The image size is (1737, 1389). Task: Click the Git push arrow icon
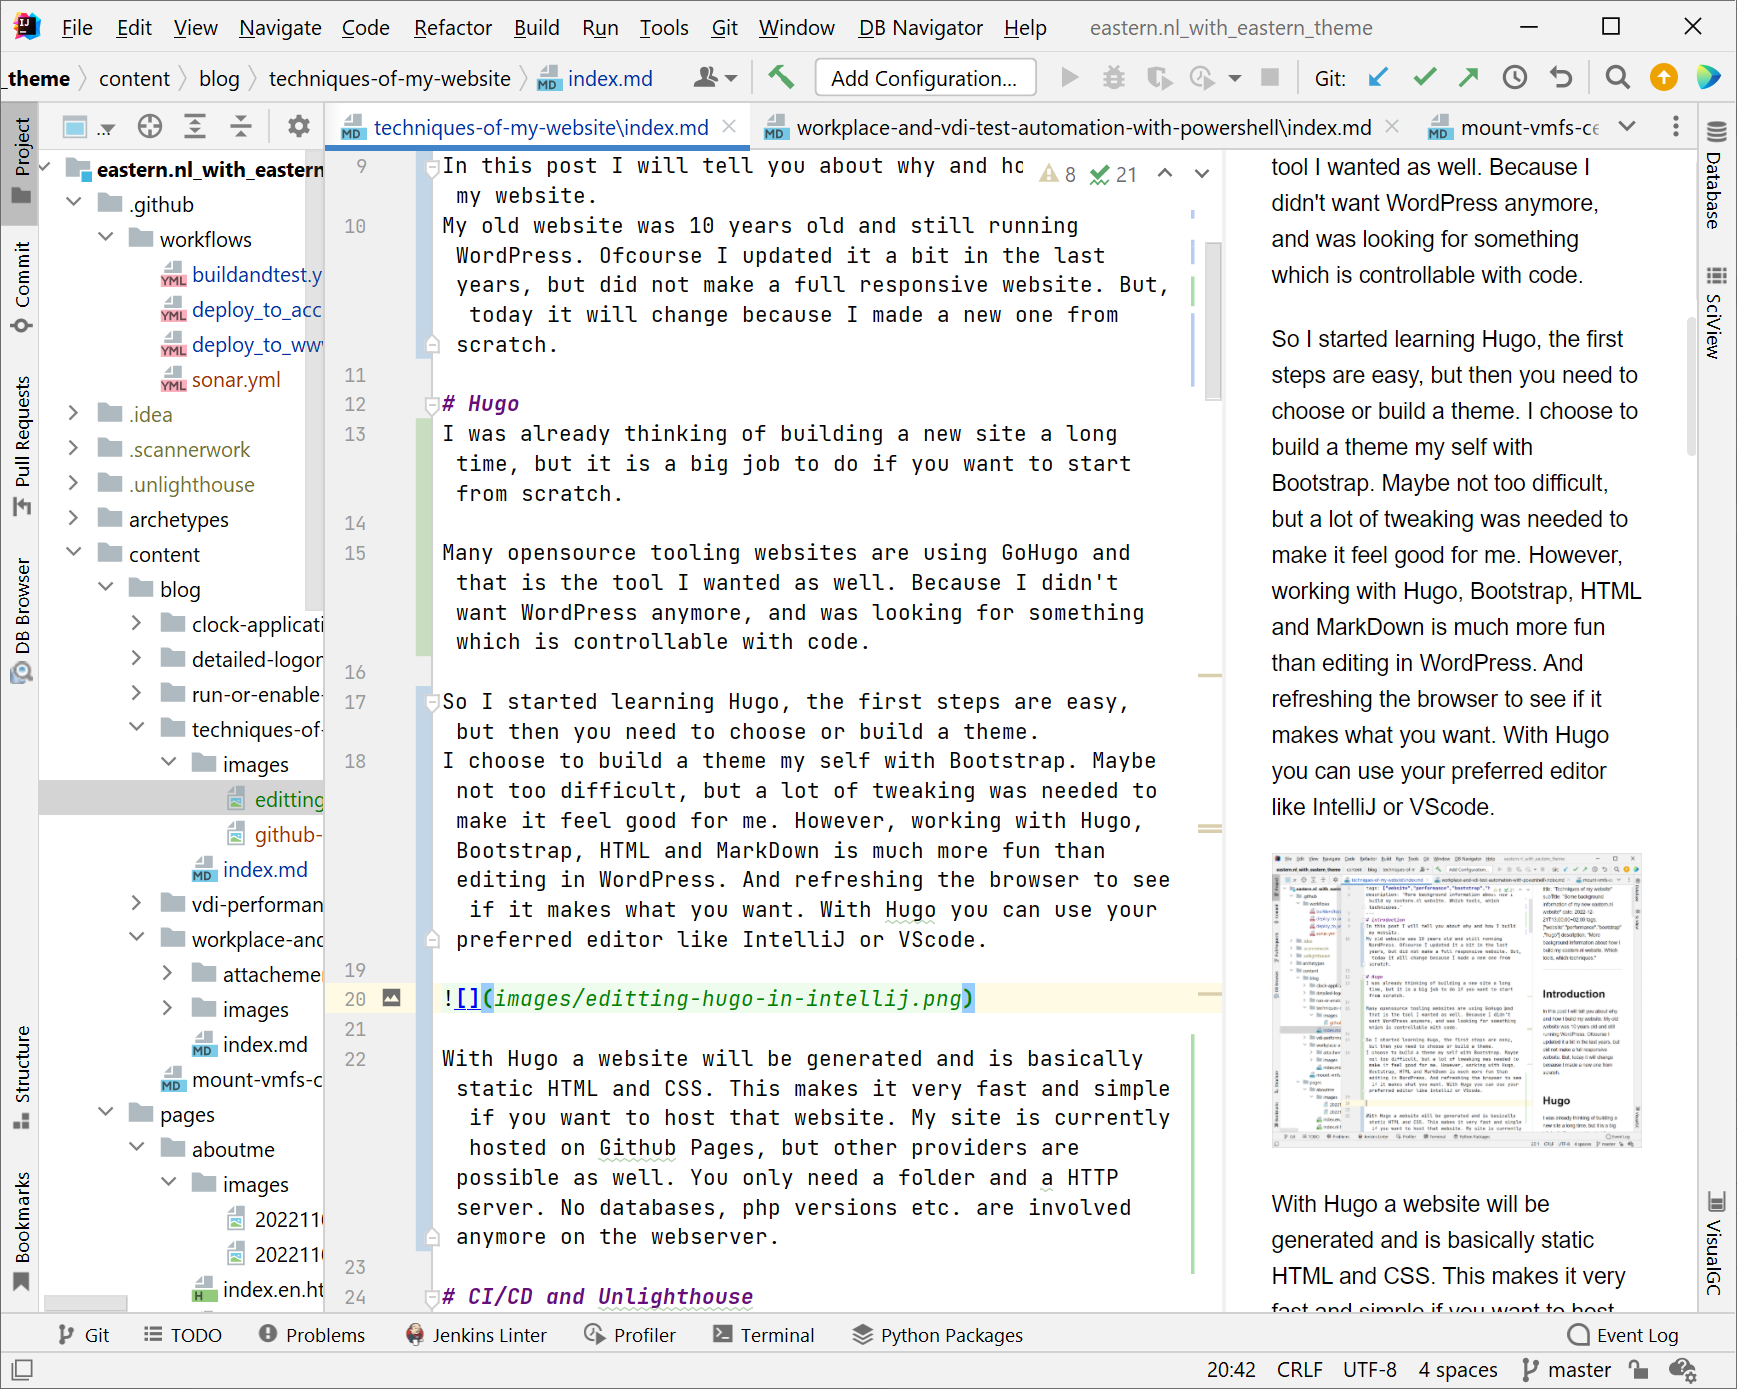[x=1469, y=78]
